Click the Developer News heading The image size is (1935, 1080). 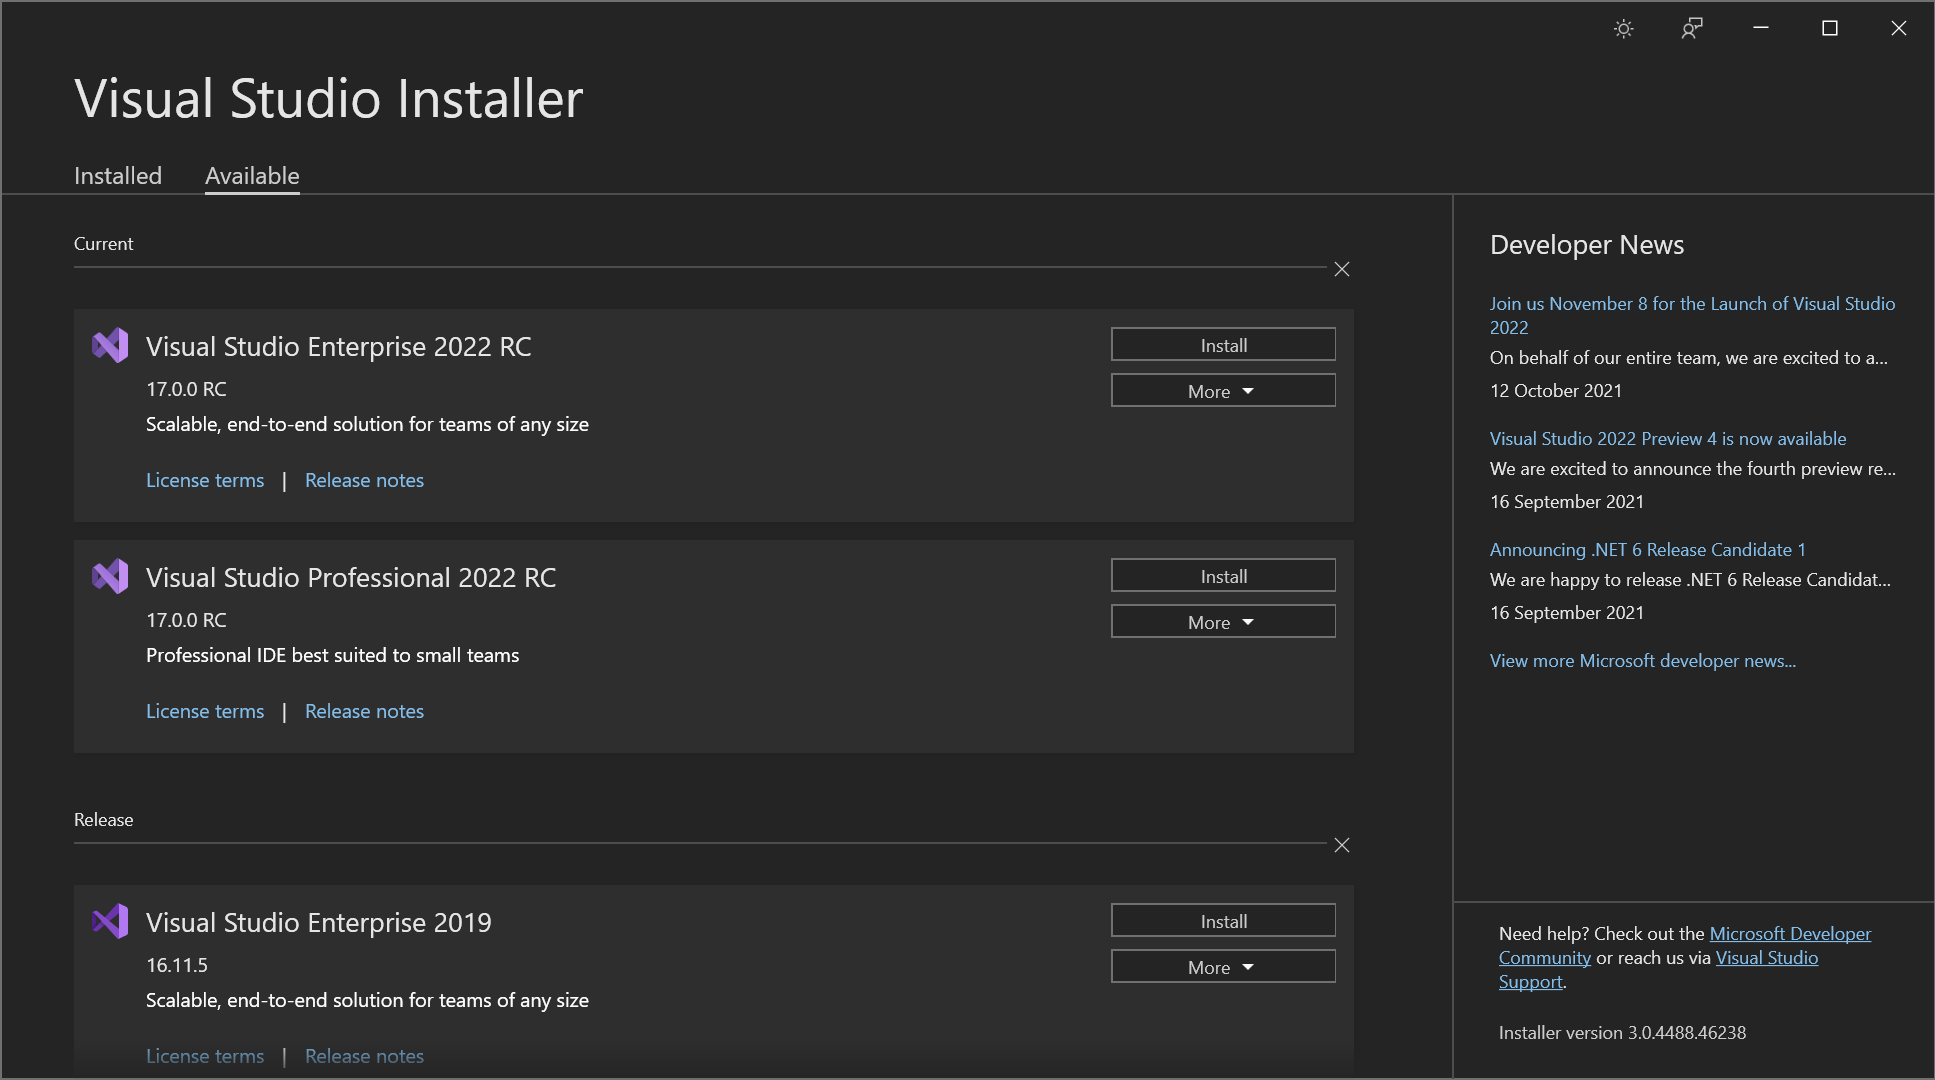click(1587, 245)
